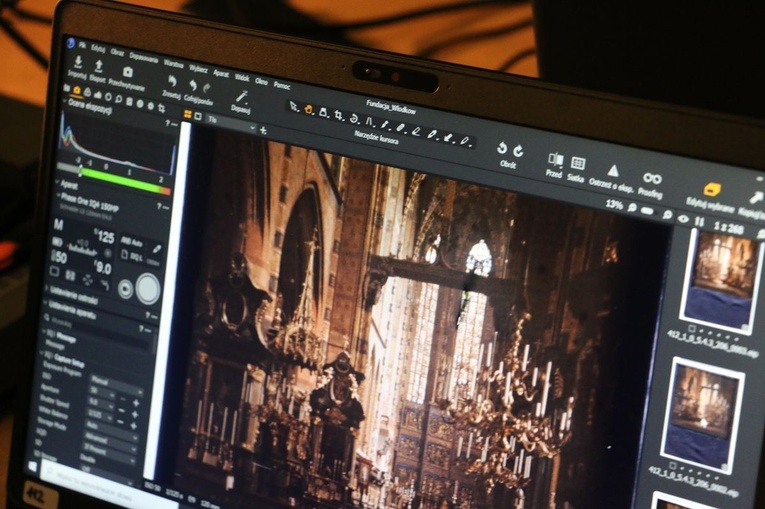The image size is (765, 509).
Task: Toggle the Siatka grid overlay
Action: click(x=578, y=163)
